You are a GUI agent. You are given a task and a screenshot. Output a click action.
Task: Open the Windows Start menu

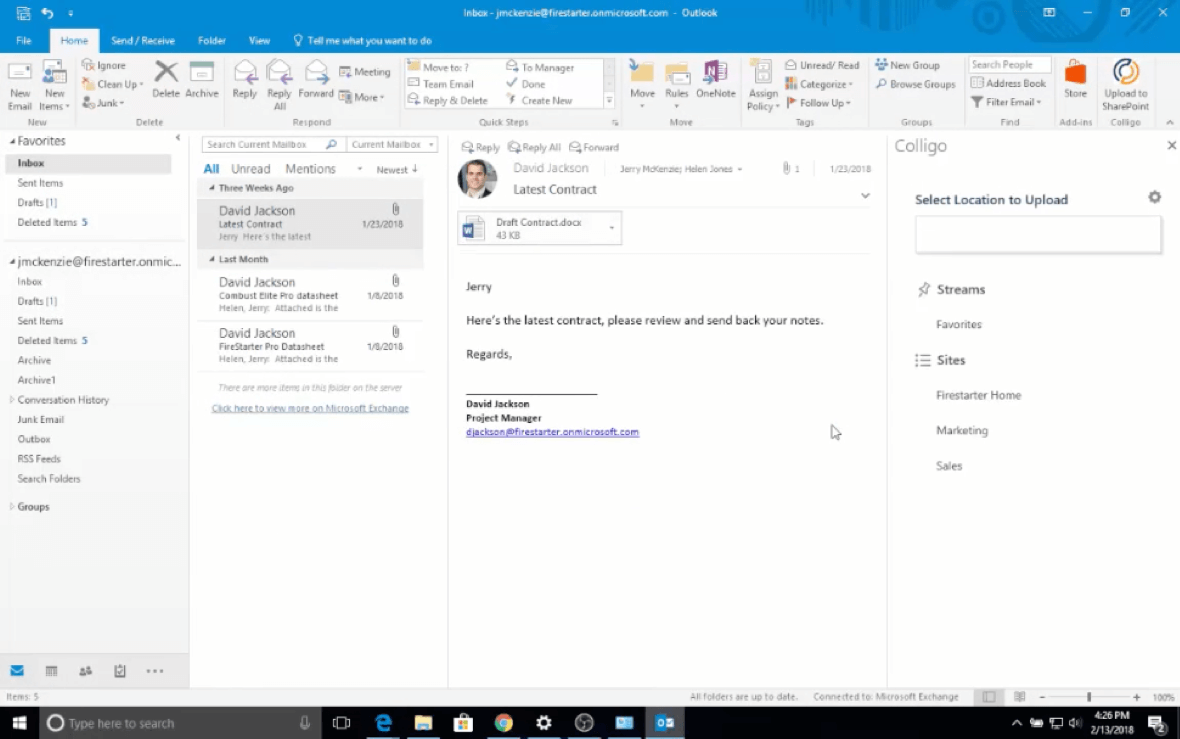pos(20,723)
